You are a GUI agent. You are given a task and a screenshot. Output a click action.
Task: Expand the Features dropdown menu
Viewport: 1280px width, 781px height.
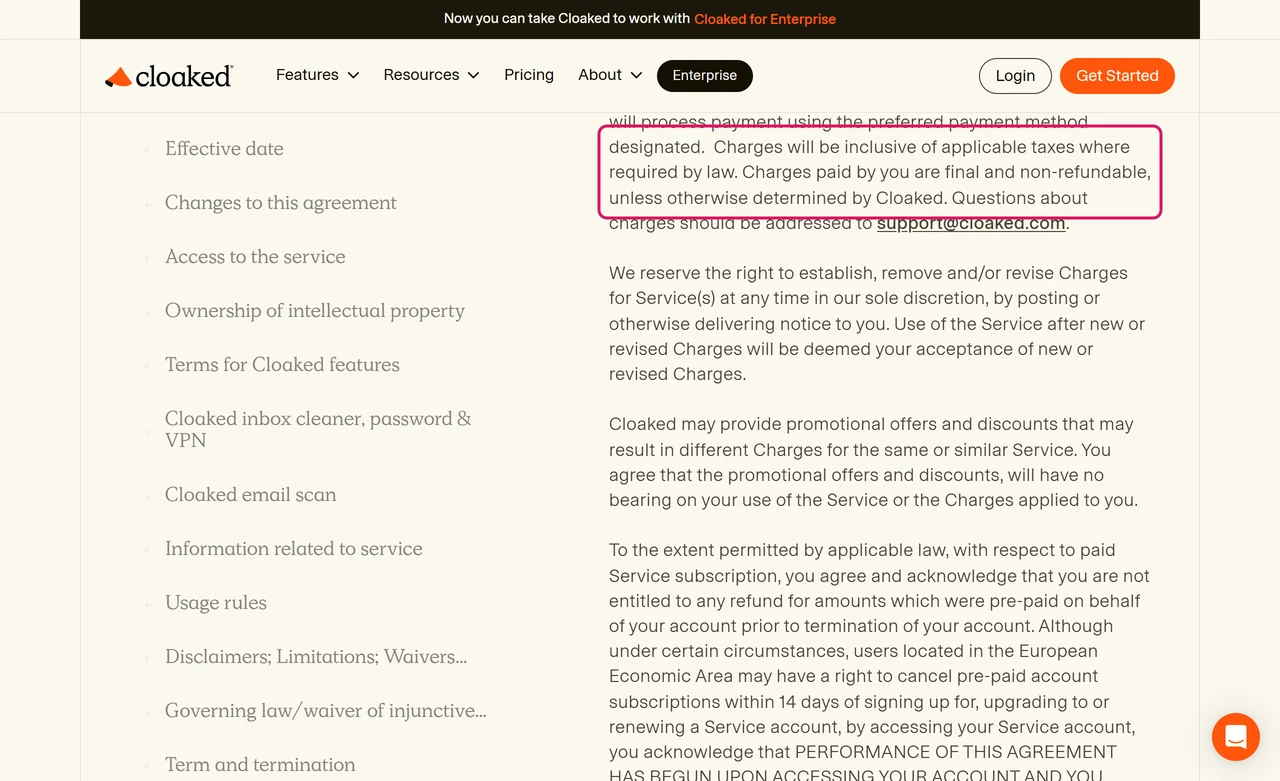317,75
